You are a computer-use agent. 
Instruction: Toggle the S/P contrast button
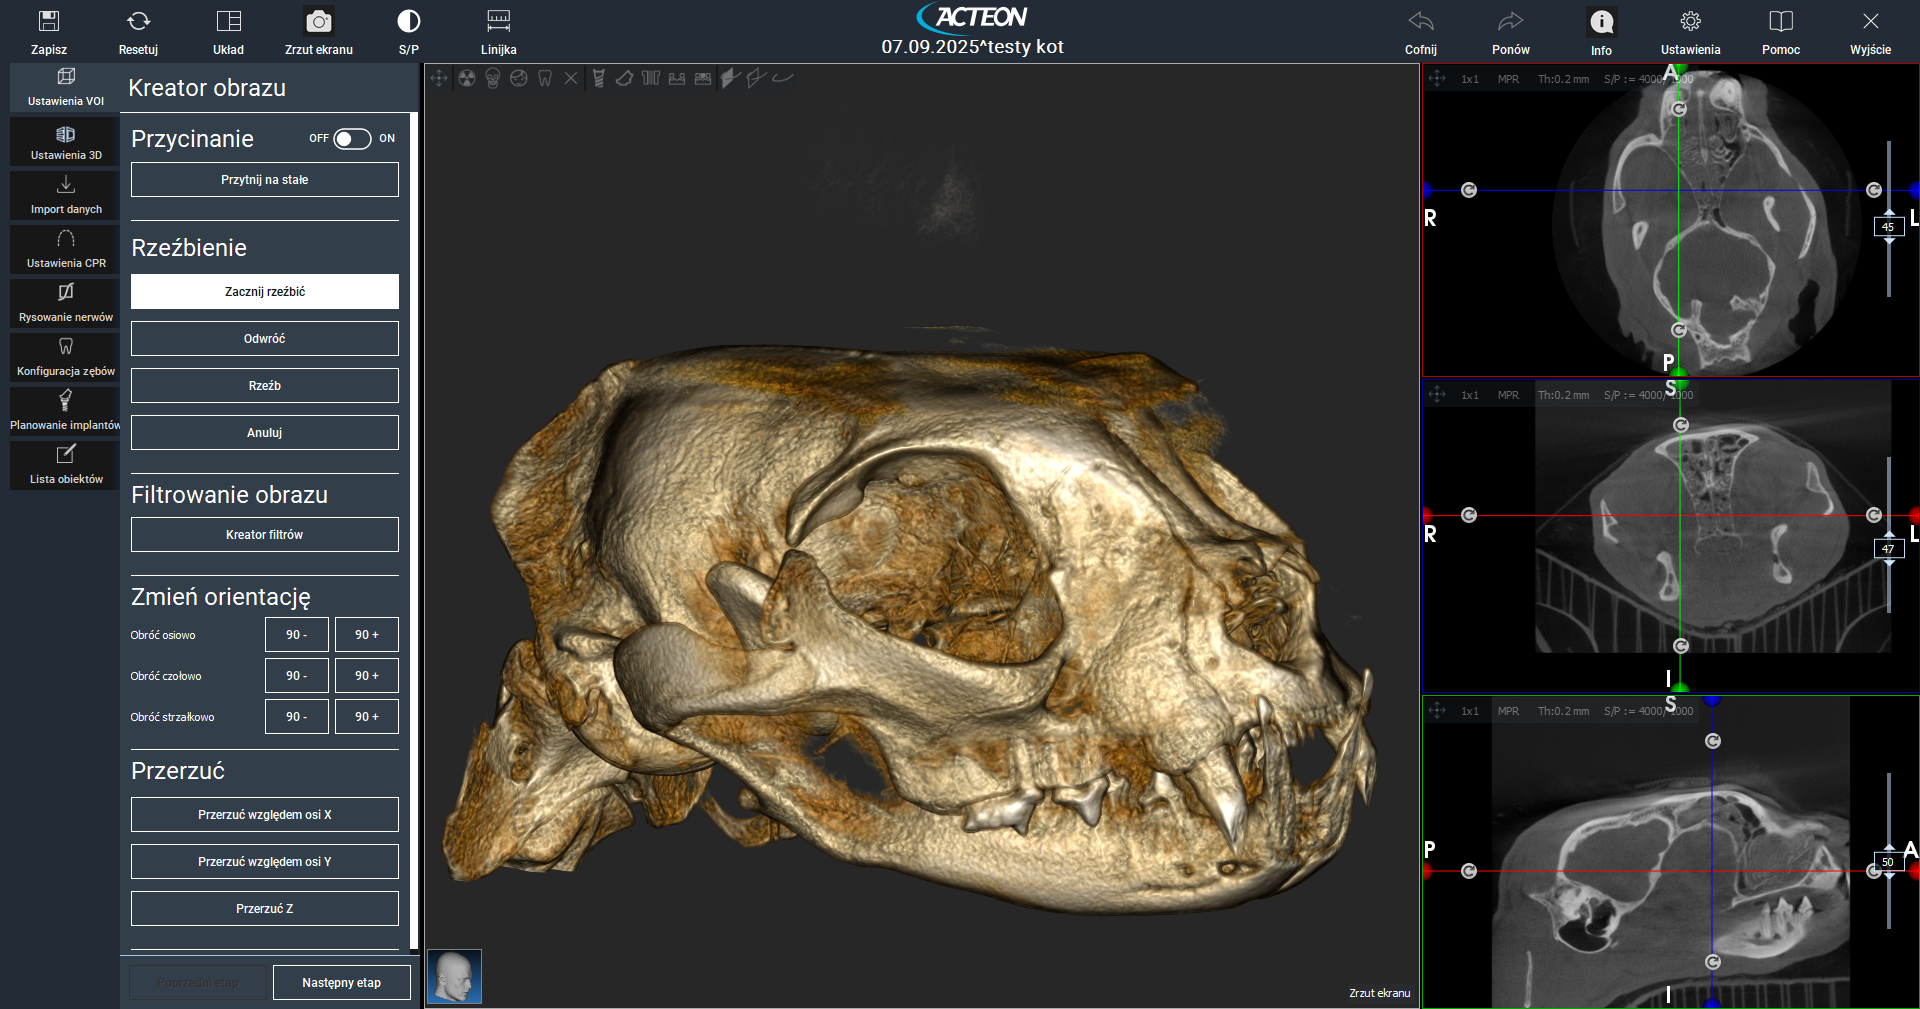[408, 22]
